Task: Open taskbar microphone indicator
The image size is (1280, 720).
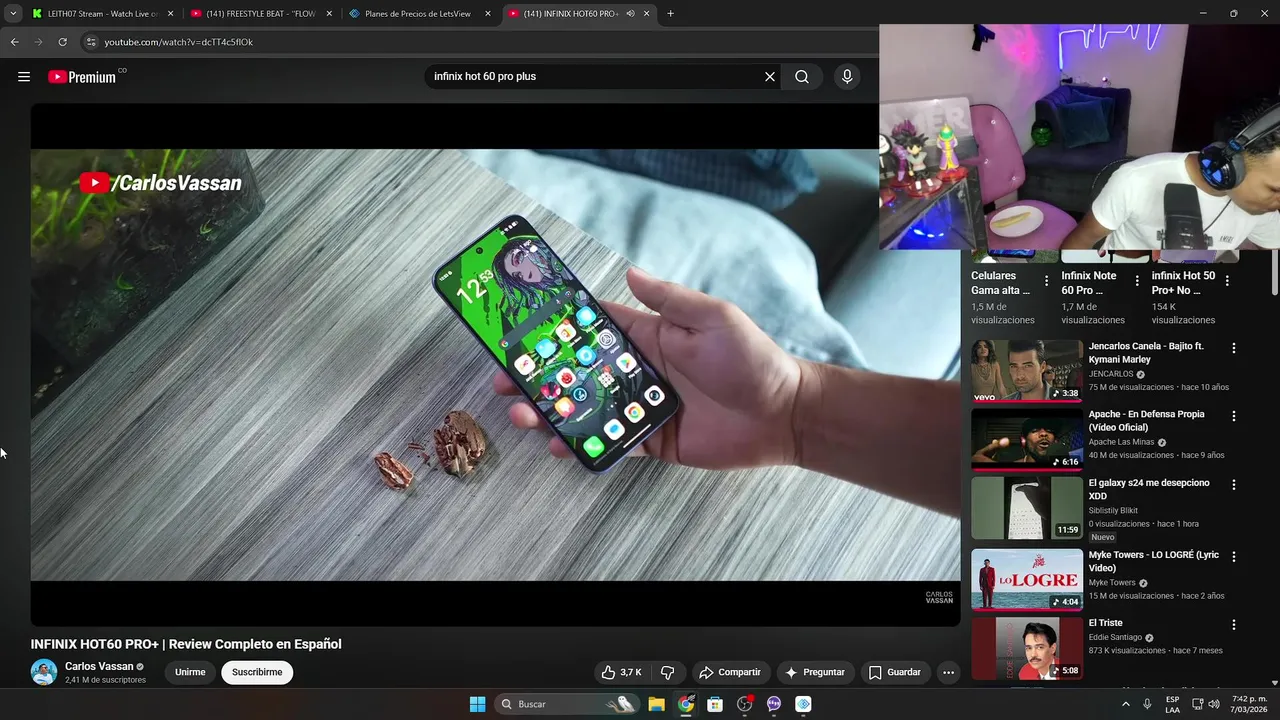Action: (x=1147, y=704)
